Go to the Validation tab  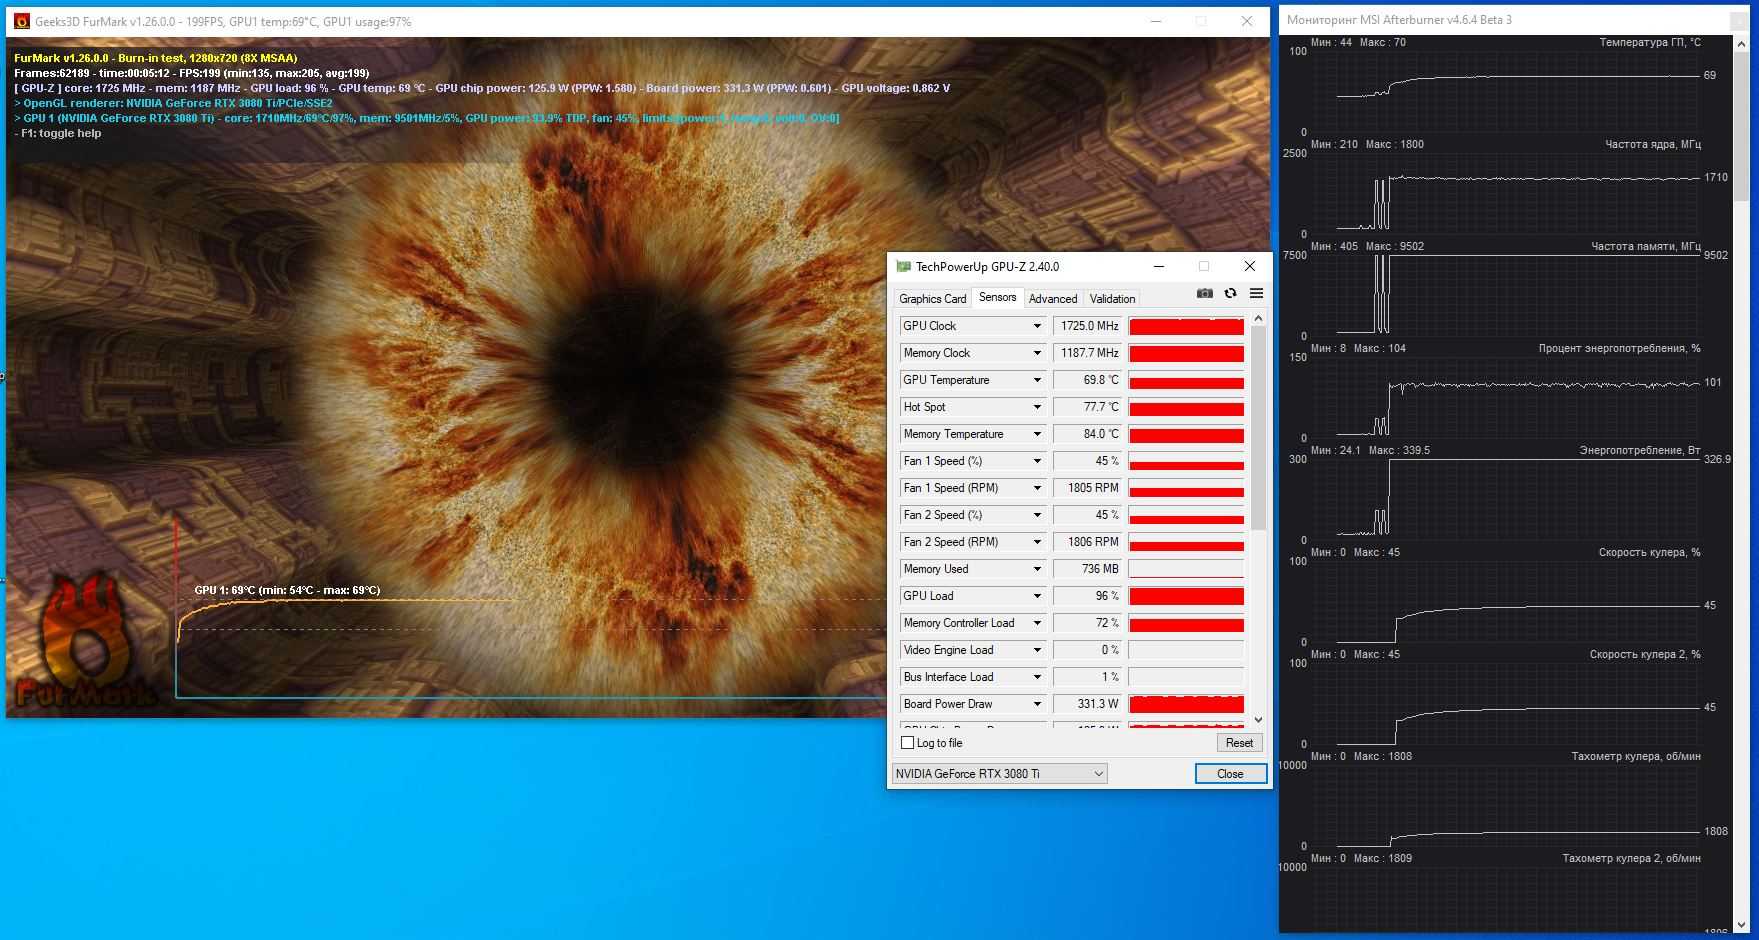point(1112,299)
